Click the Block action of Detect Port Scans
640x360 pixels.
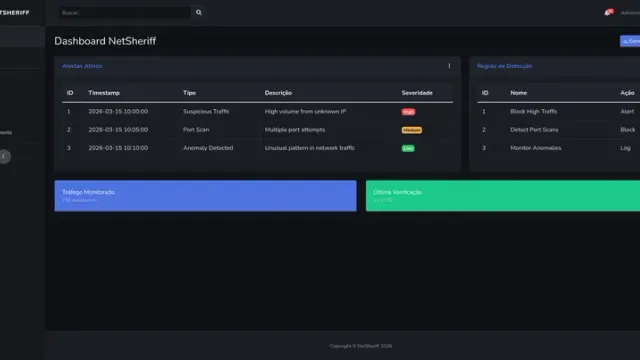[x=628, y=130]
